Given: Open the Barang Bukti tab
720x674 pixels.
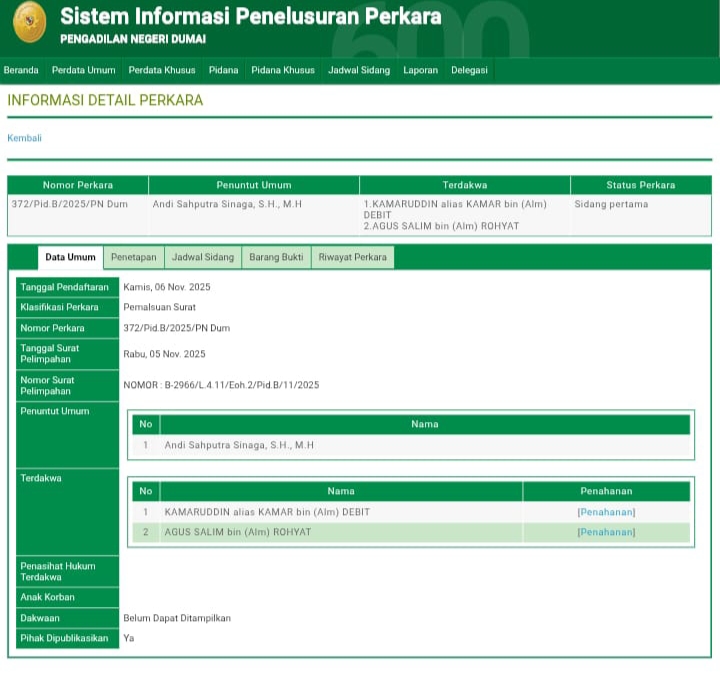Looking at the screenshot, I should click(x=276, y=257).
